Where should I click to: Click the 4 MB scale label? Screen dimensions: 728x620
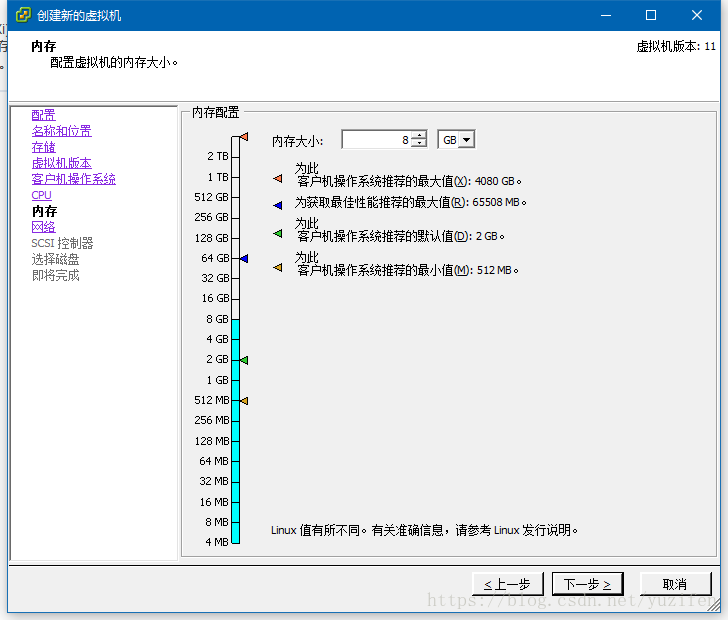[x=217, y=542]
